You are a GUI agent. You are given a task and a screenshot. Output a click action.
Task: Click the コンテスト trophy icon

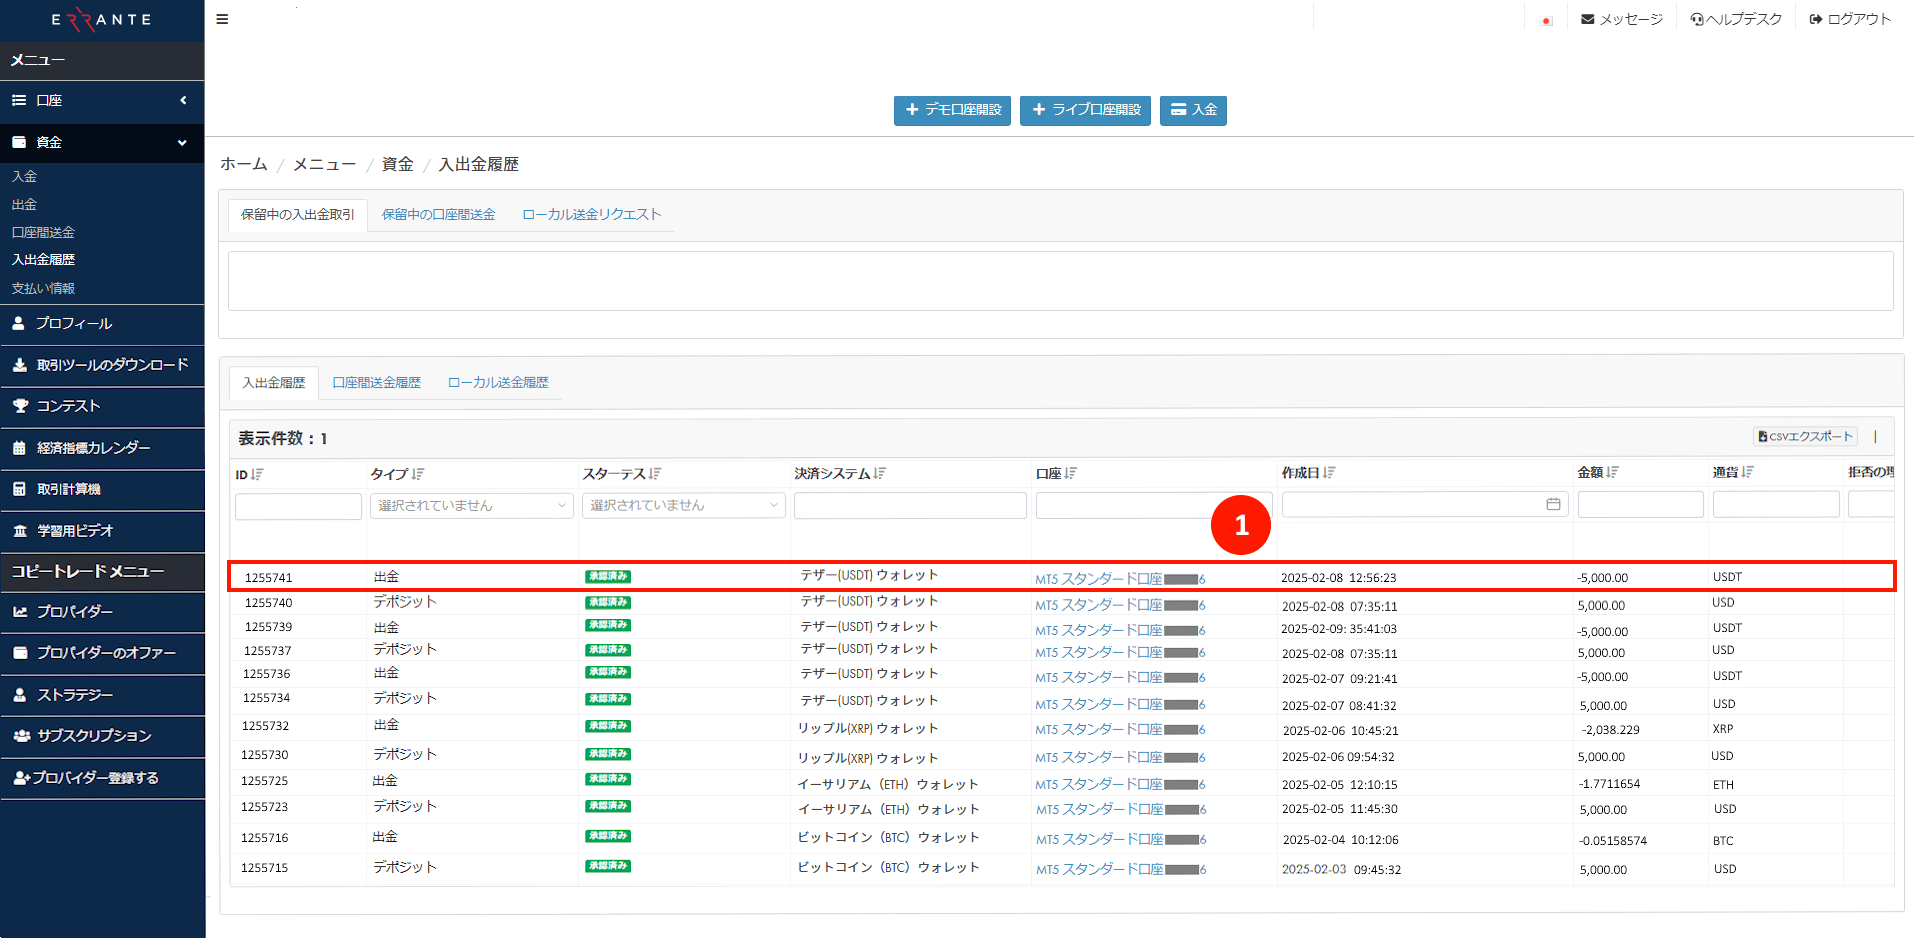[20, 406]
